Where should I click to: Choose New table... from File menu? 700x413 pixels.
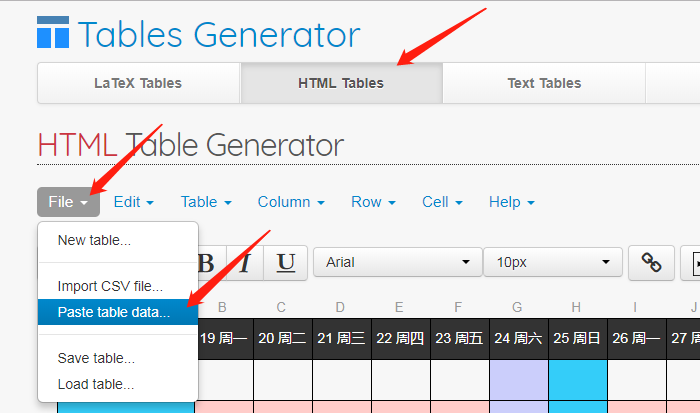coord(118,240)
